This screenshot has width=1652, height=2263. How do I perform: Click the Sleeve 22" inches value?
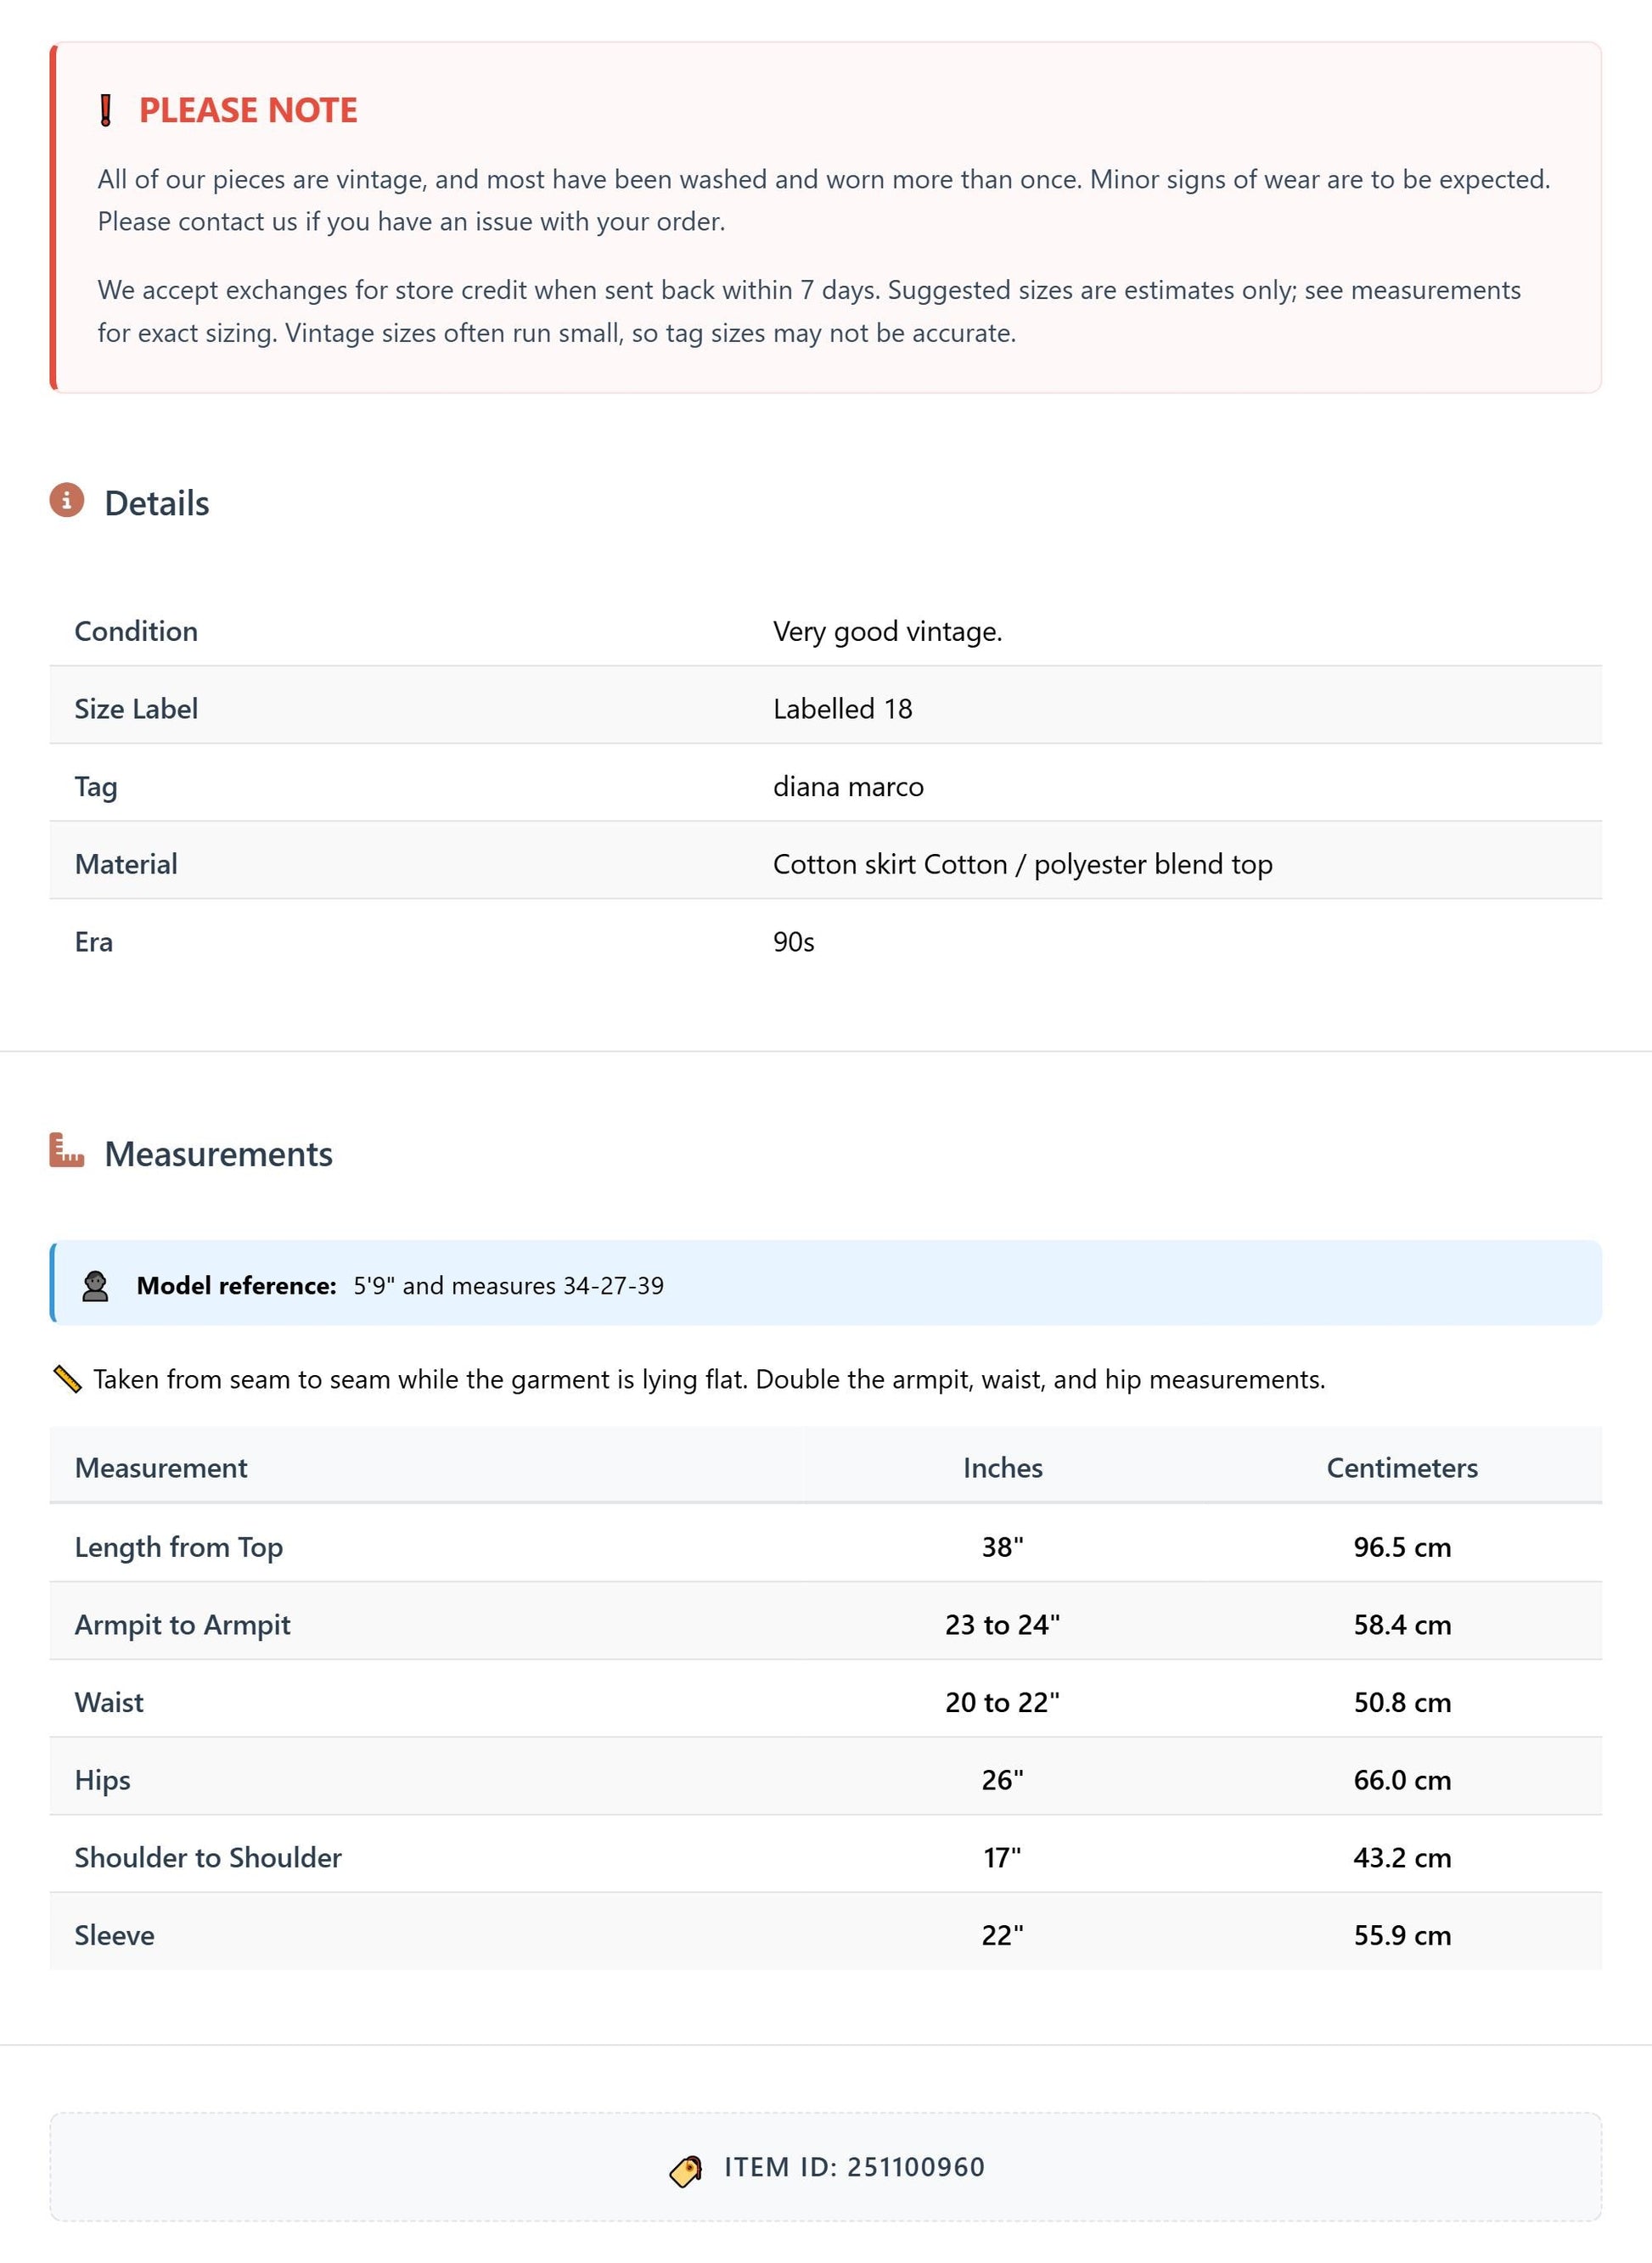tap(1002, 1936)
